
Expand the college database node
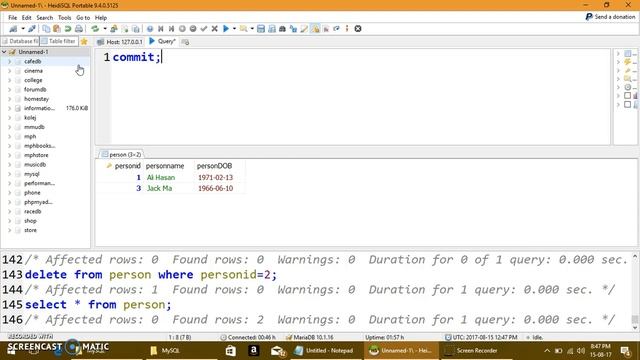10,80
